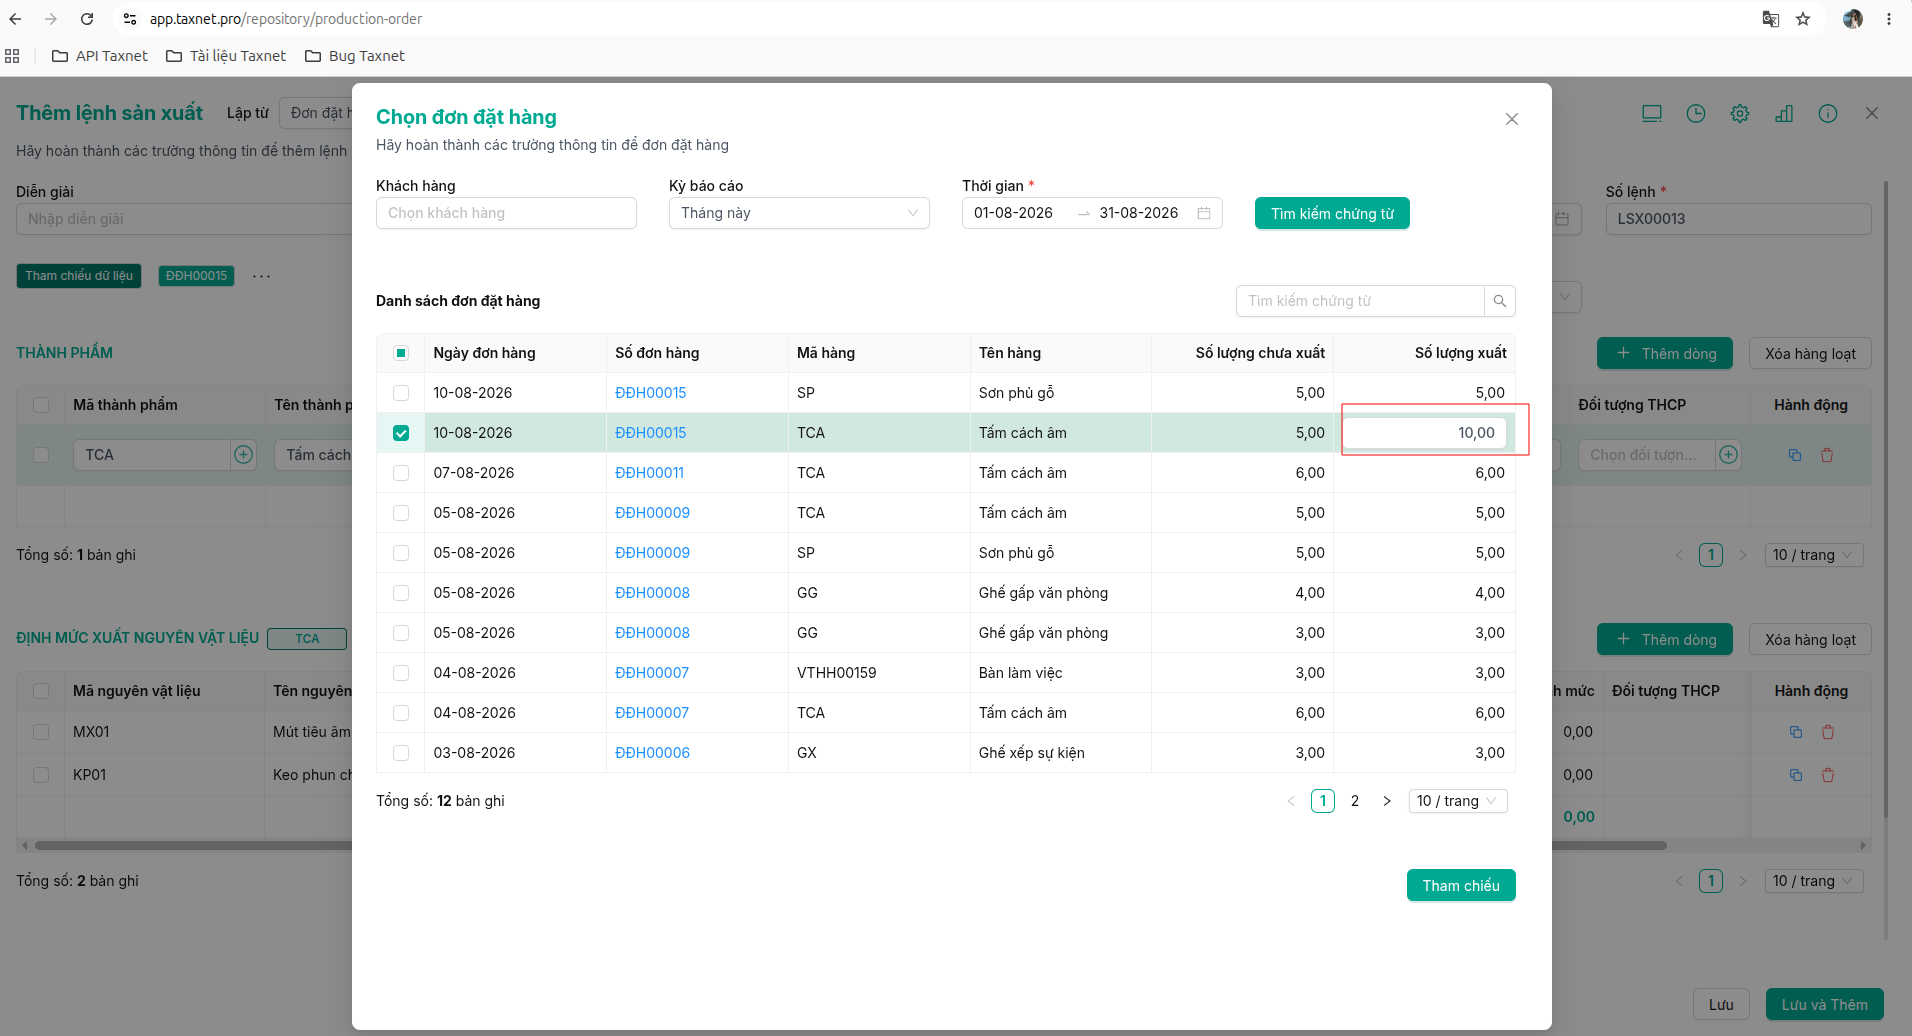Go to page 2 of the order list

1355,801
